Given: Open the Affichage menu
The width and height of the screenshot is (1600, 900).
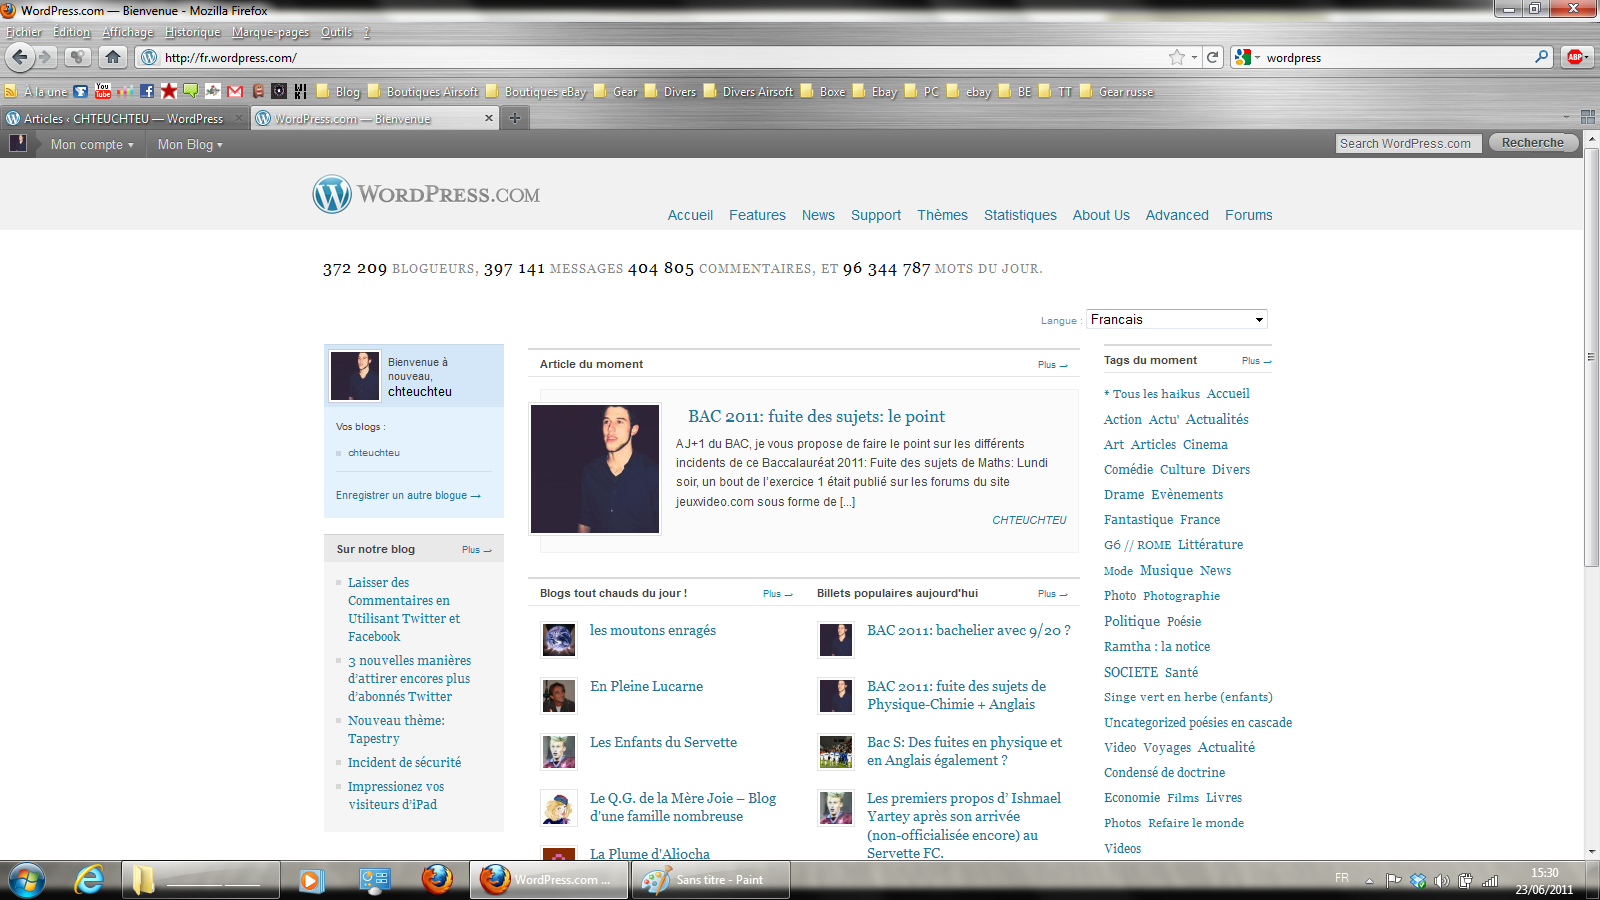Looking at the screenshot, I should tap(128, 32).
